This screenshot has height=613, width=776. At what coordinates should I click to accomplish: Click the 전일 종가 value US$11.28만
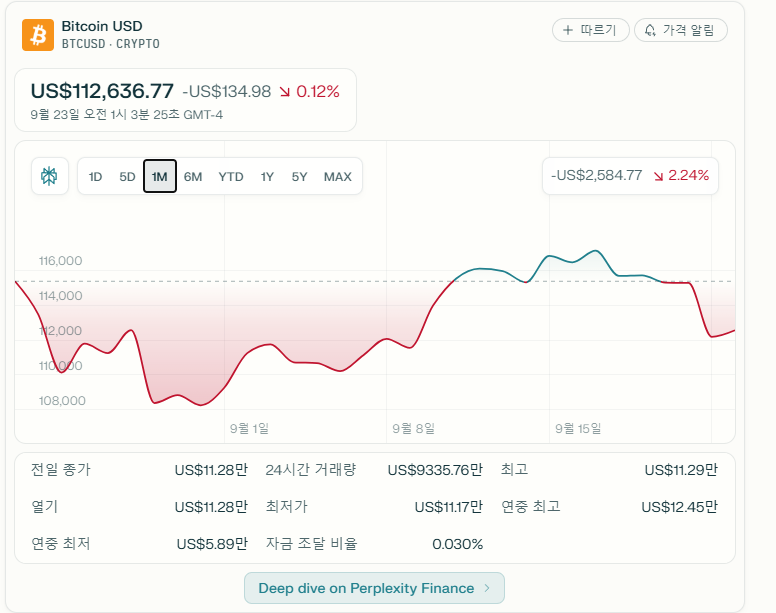click(211, 470)
